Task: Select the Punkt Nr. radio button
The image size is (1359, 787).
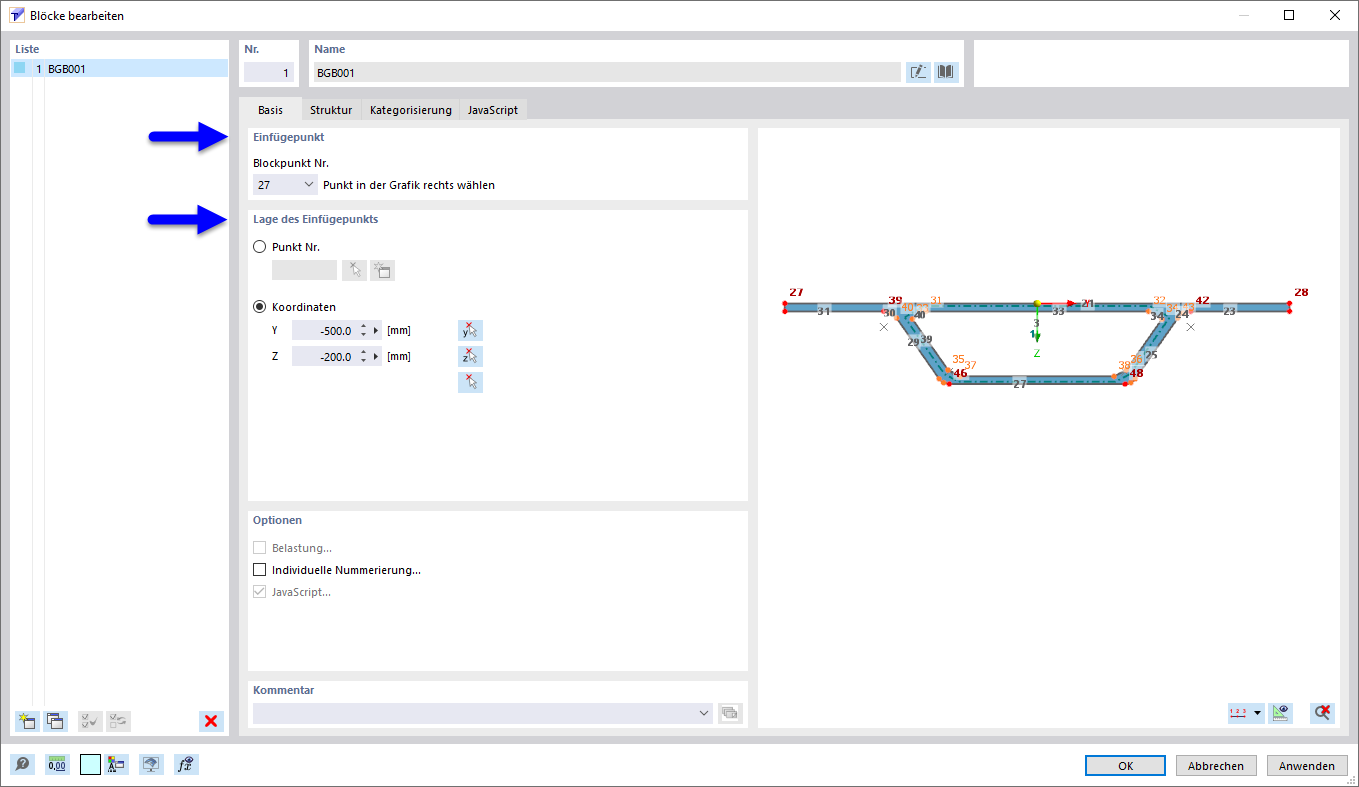Action: [260, 246]
